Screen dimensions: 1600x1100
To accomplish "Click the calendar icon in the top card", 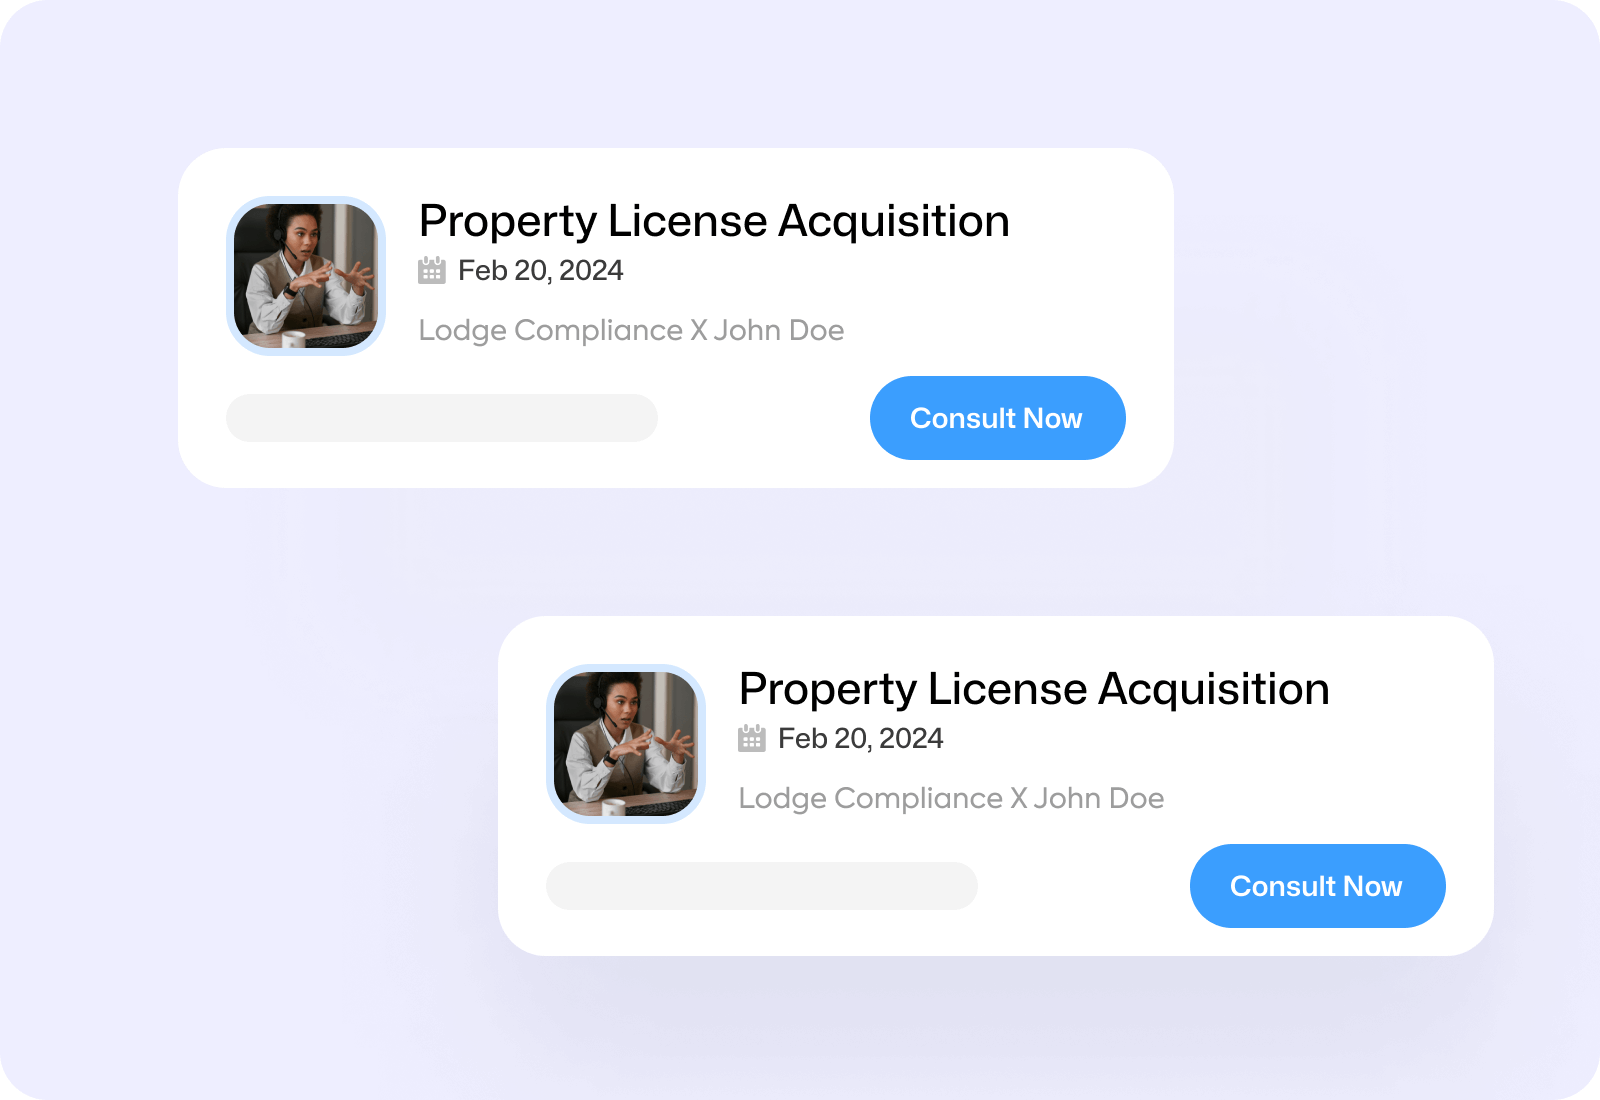I will [x=431, y=270].
